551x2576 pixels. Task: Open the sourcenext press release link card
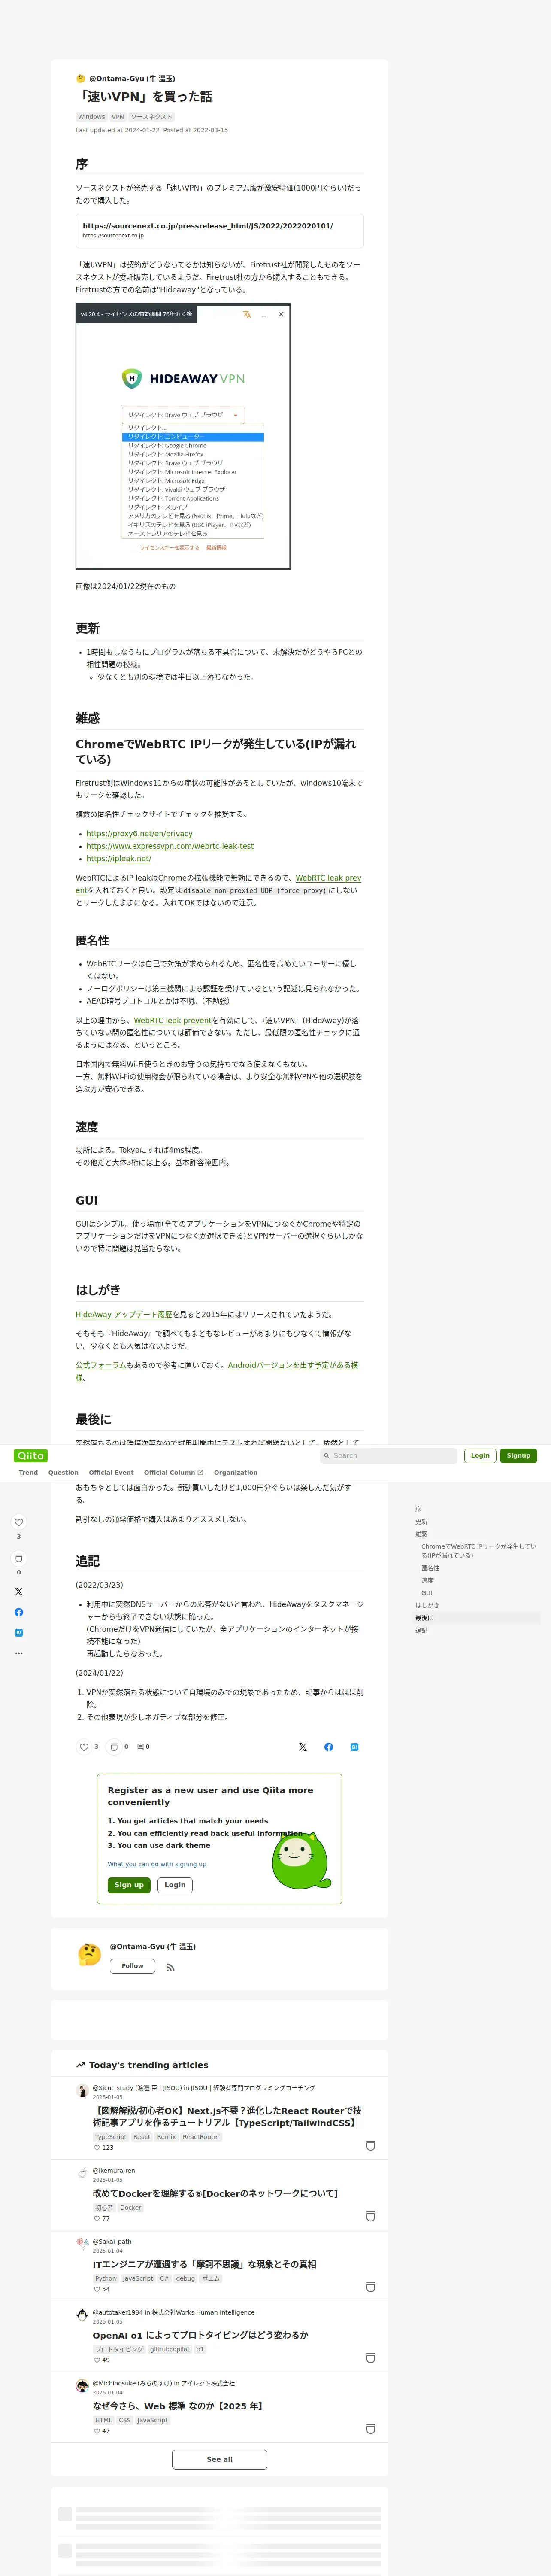click(219, 230)
